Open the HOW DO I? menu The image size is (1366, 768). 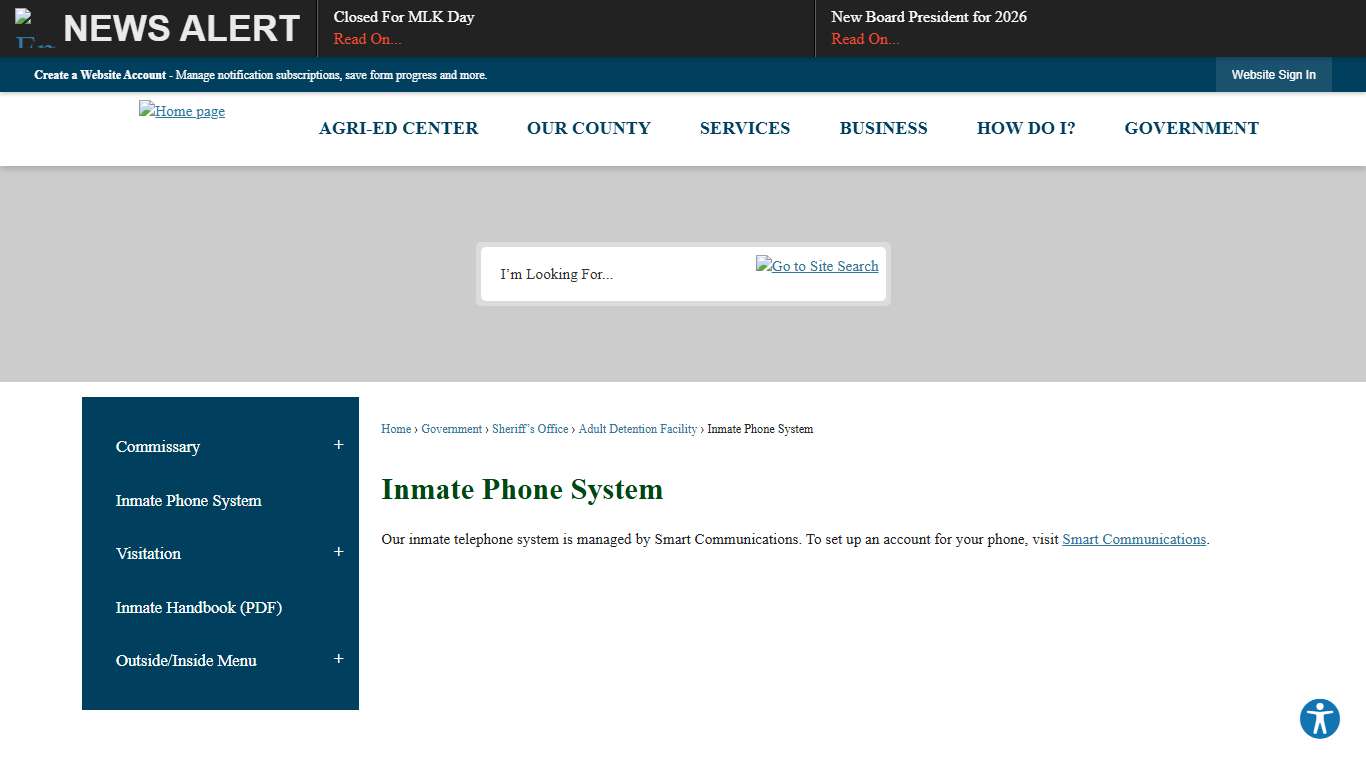(x=1026, y=128)
